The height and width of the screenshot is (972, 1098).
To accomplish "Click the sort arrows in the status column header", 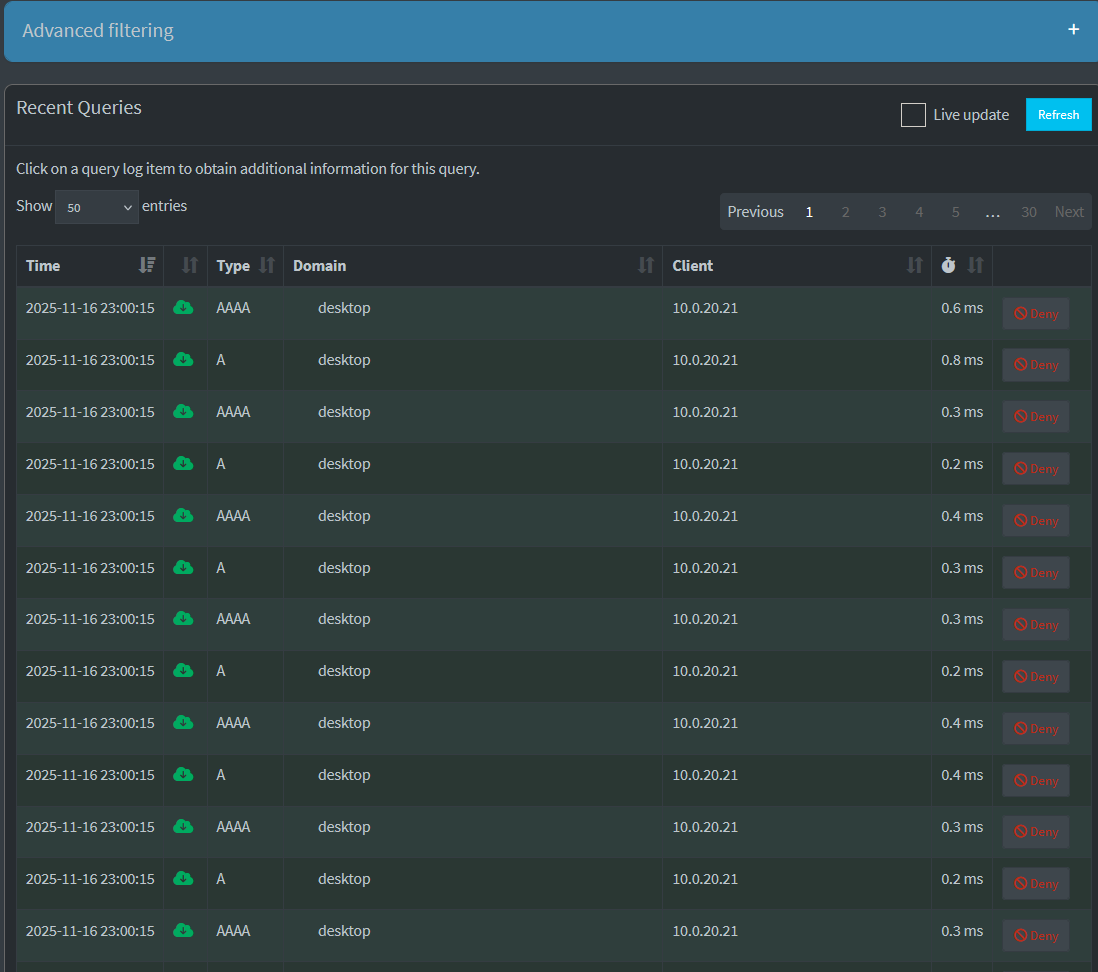I will tap(190, 265).
